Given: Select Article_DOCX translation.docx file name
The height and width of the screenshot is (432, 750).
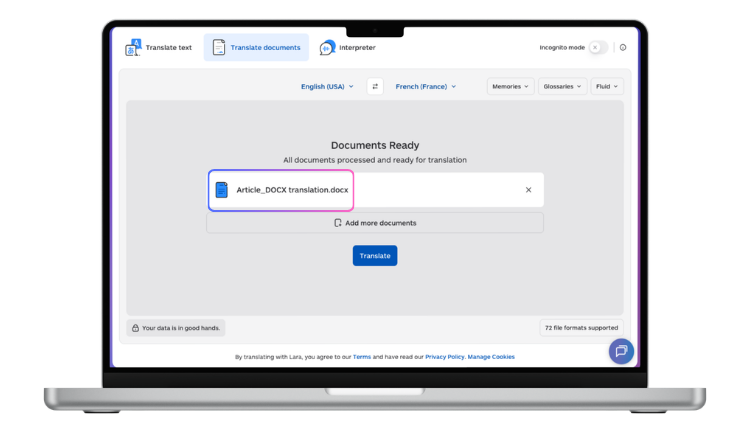Looking at the screenshot, I should (292, 190).
